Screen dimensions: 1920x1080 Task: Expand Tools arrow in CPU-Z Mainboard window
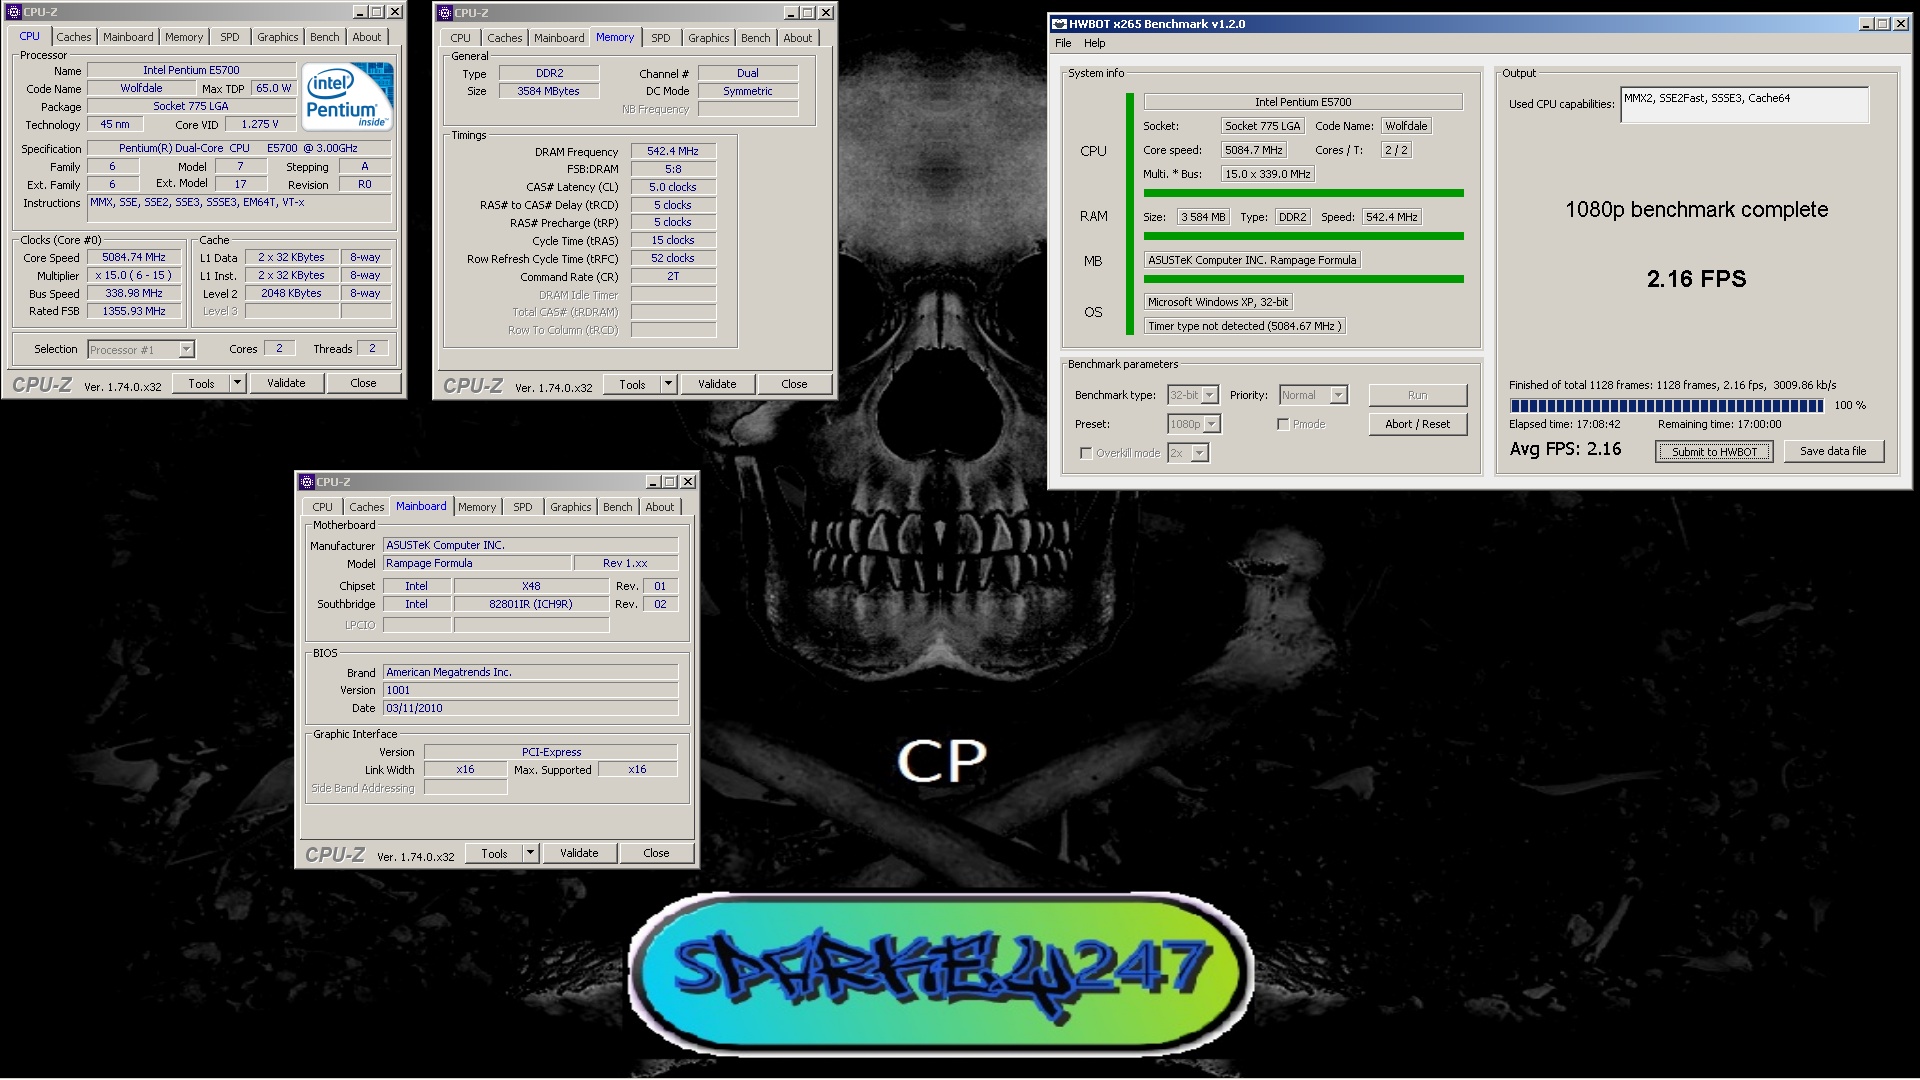(x=530, y=853)
